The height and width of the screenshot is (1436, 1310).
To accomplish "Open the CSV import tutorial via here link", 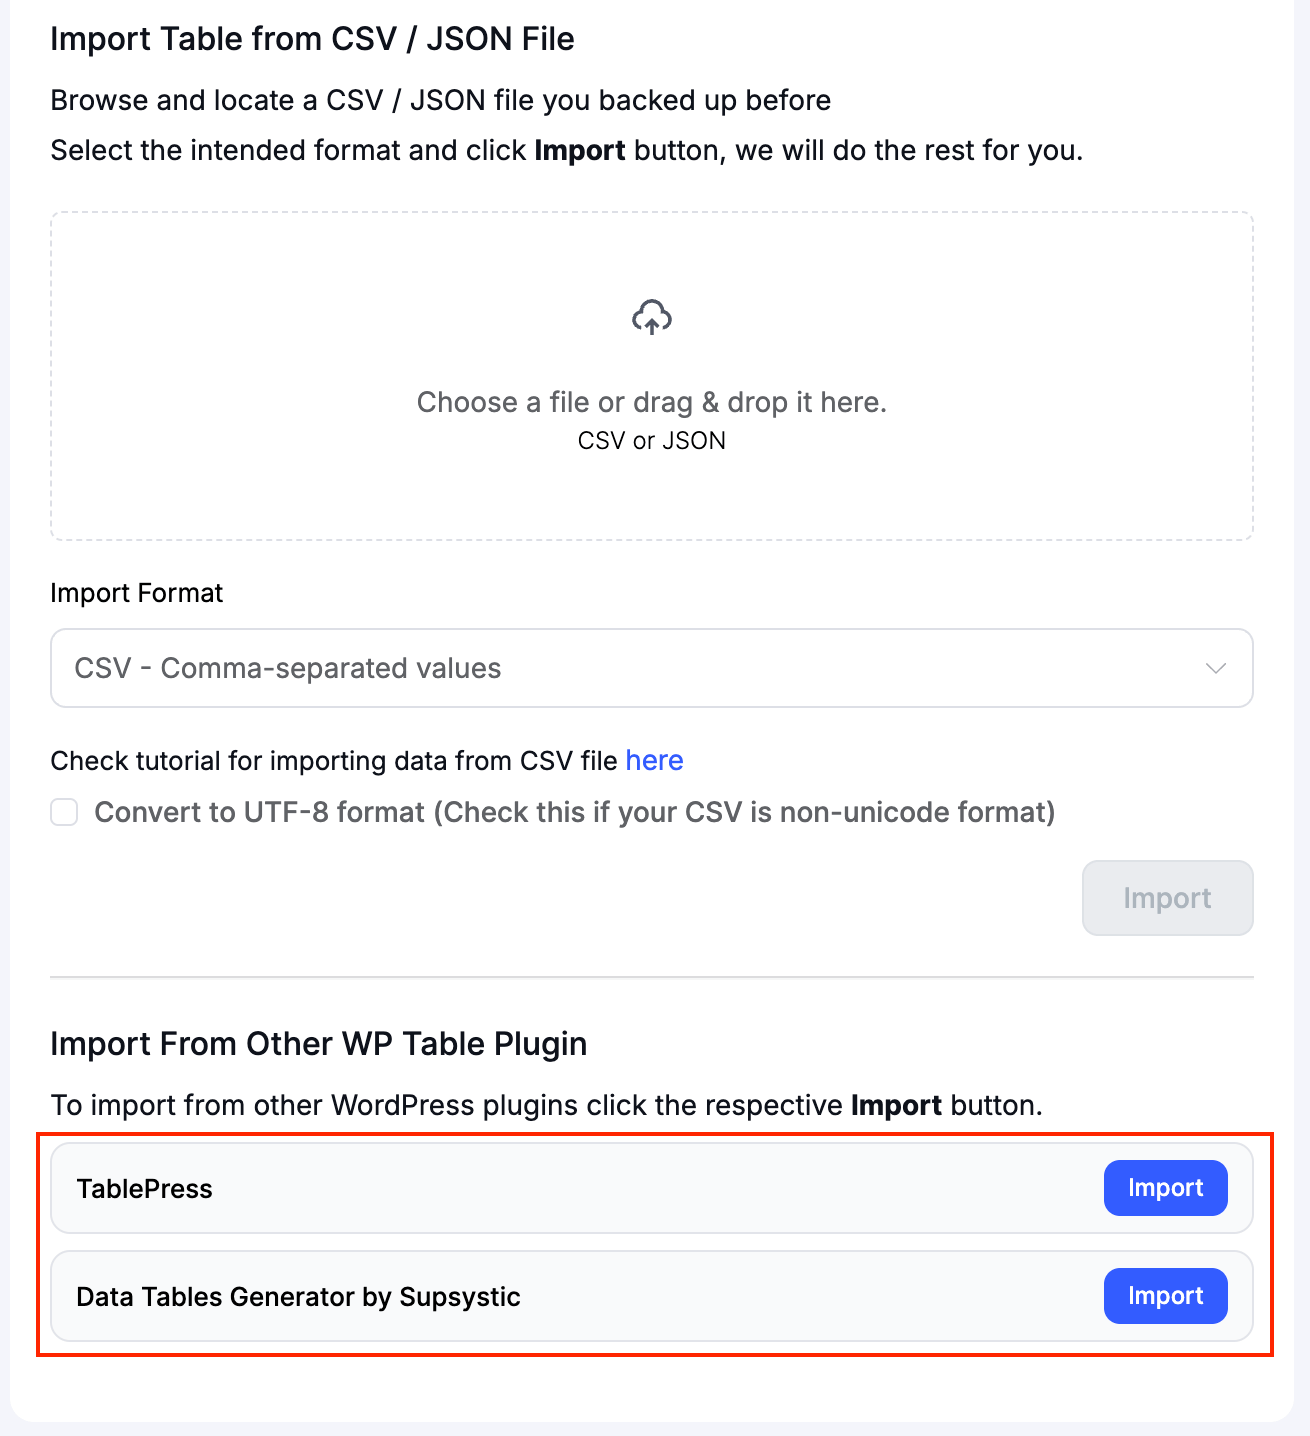I will 654,760.
